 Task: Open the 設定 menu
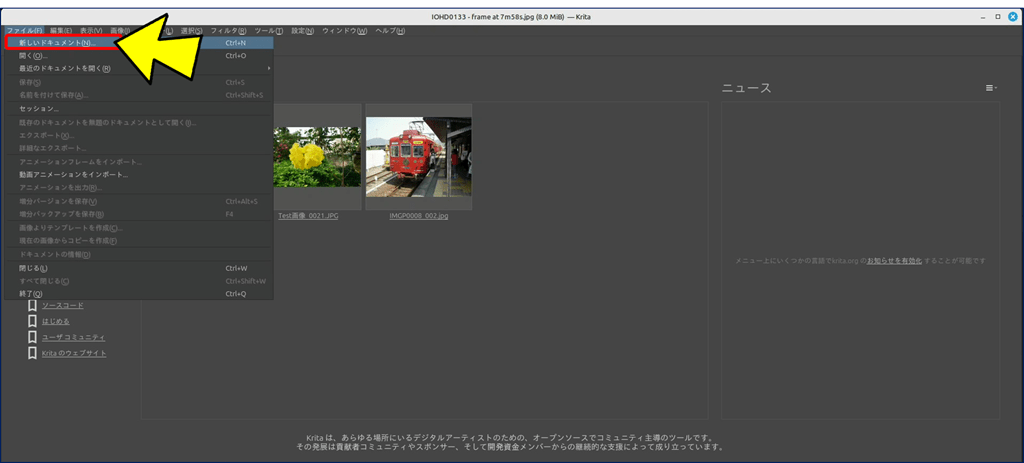pyautogui.click(x=301, y=31)
